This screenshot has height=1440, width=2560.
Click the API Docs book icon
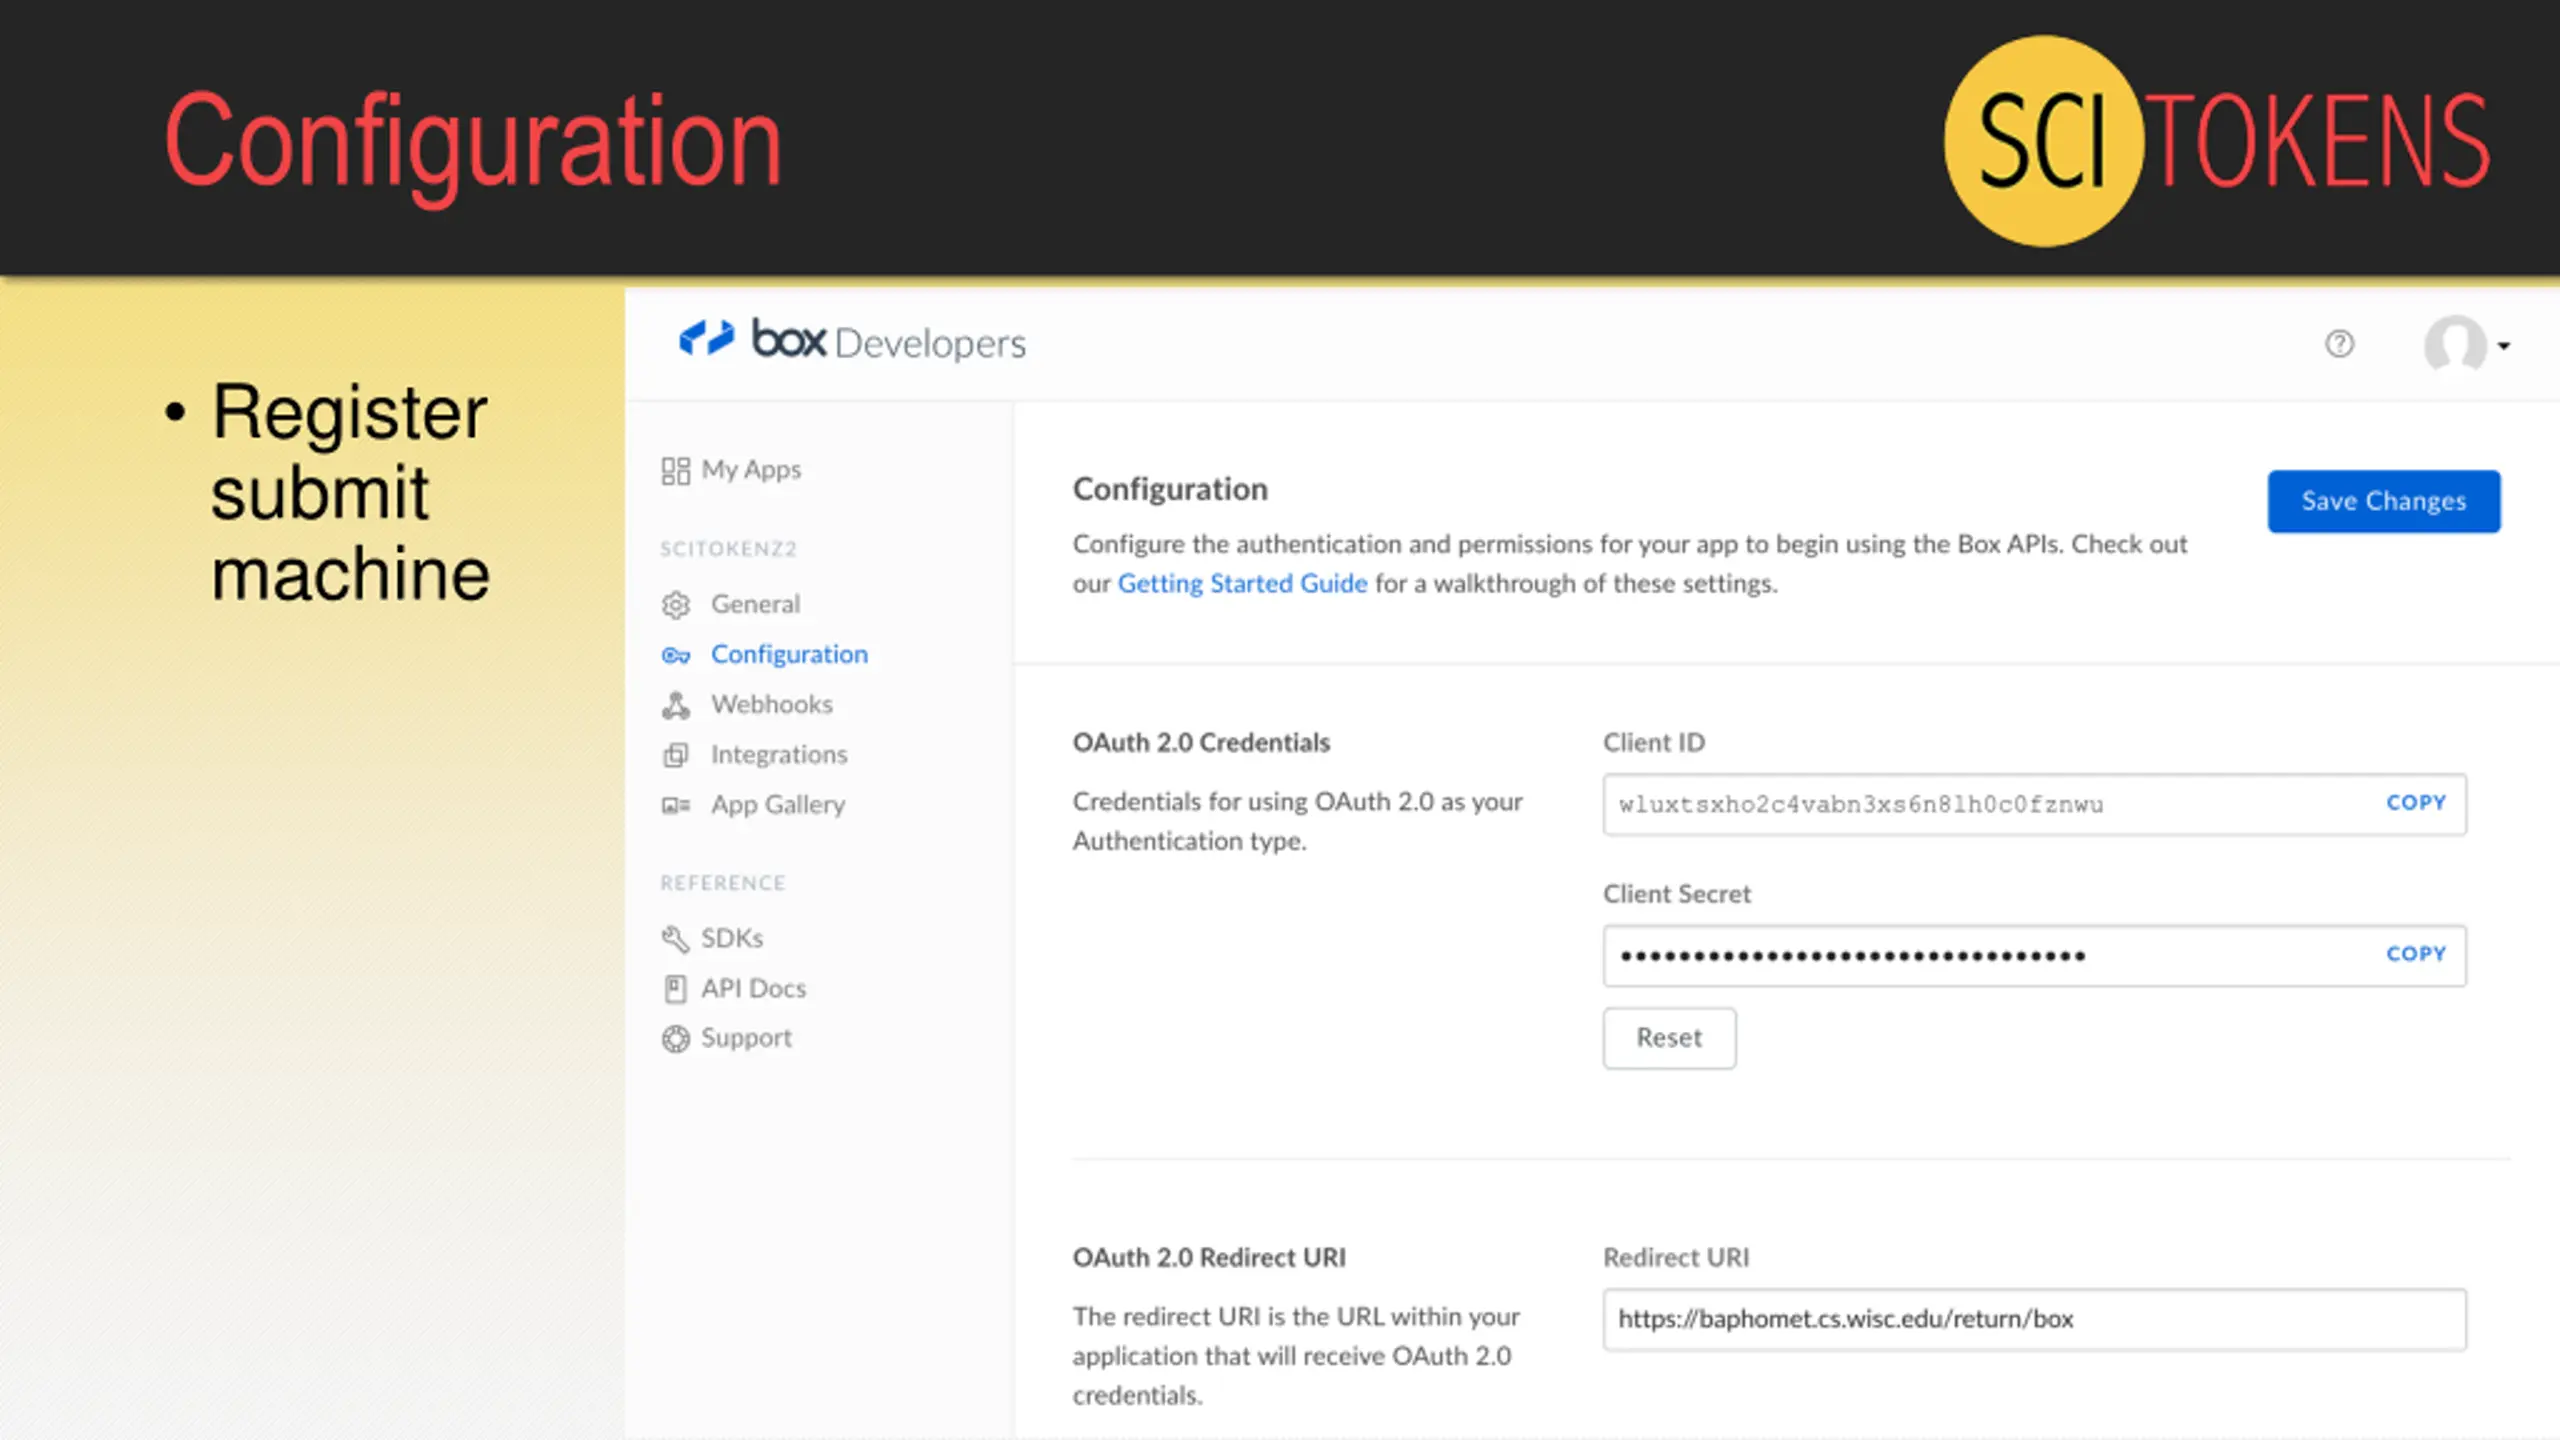pyautogui.click(x=676, y=988)
